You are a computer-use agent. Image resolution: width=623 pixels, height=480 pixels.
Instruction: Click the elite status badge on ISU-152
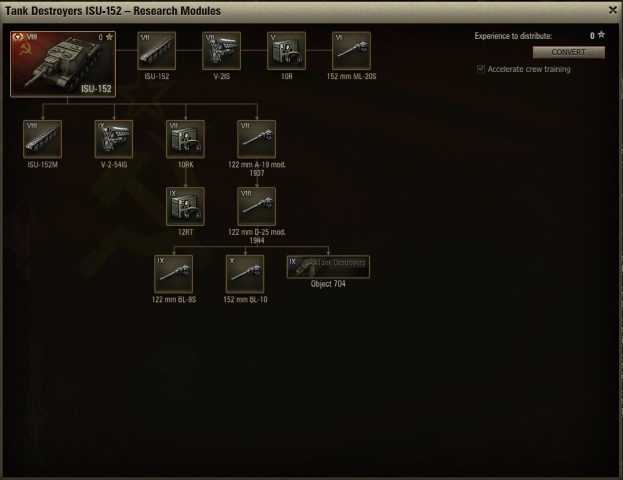point(18,37)
